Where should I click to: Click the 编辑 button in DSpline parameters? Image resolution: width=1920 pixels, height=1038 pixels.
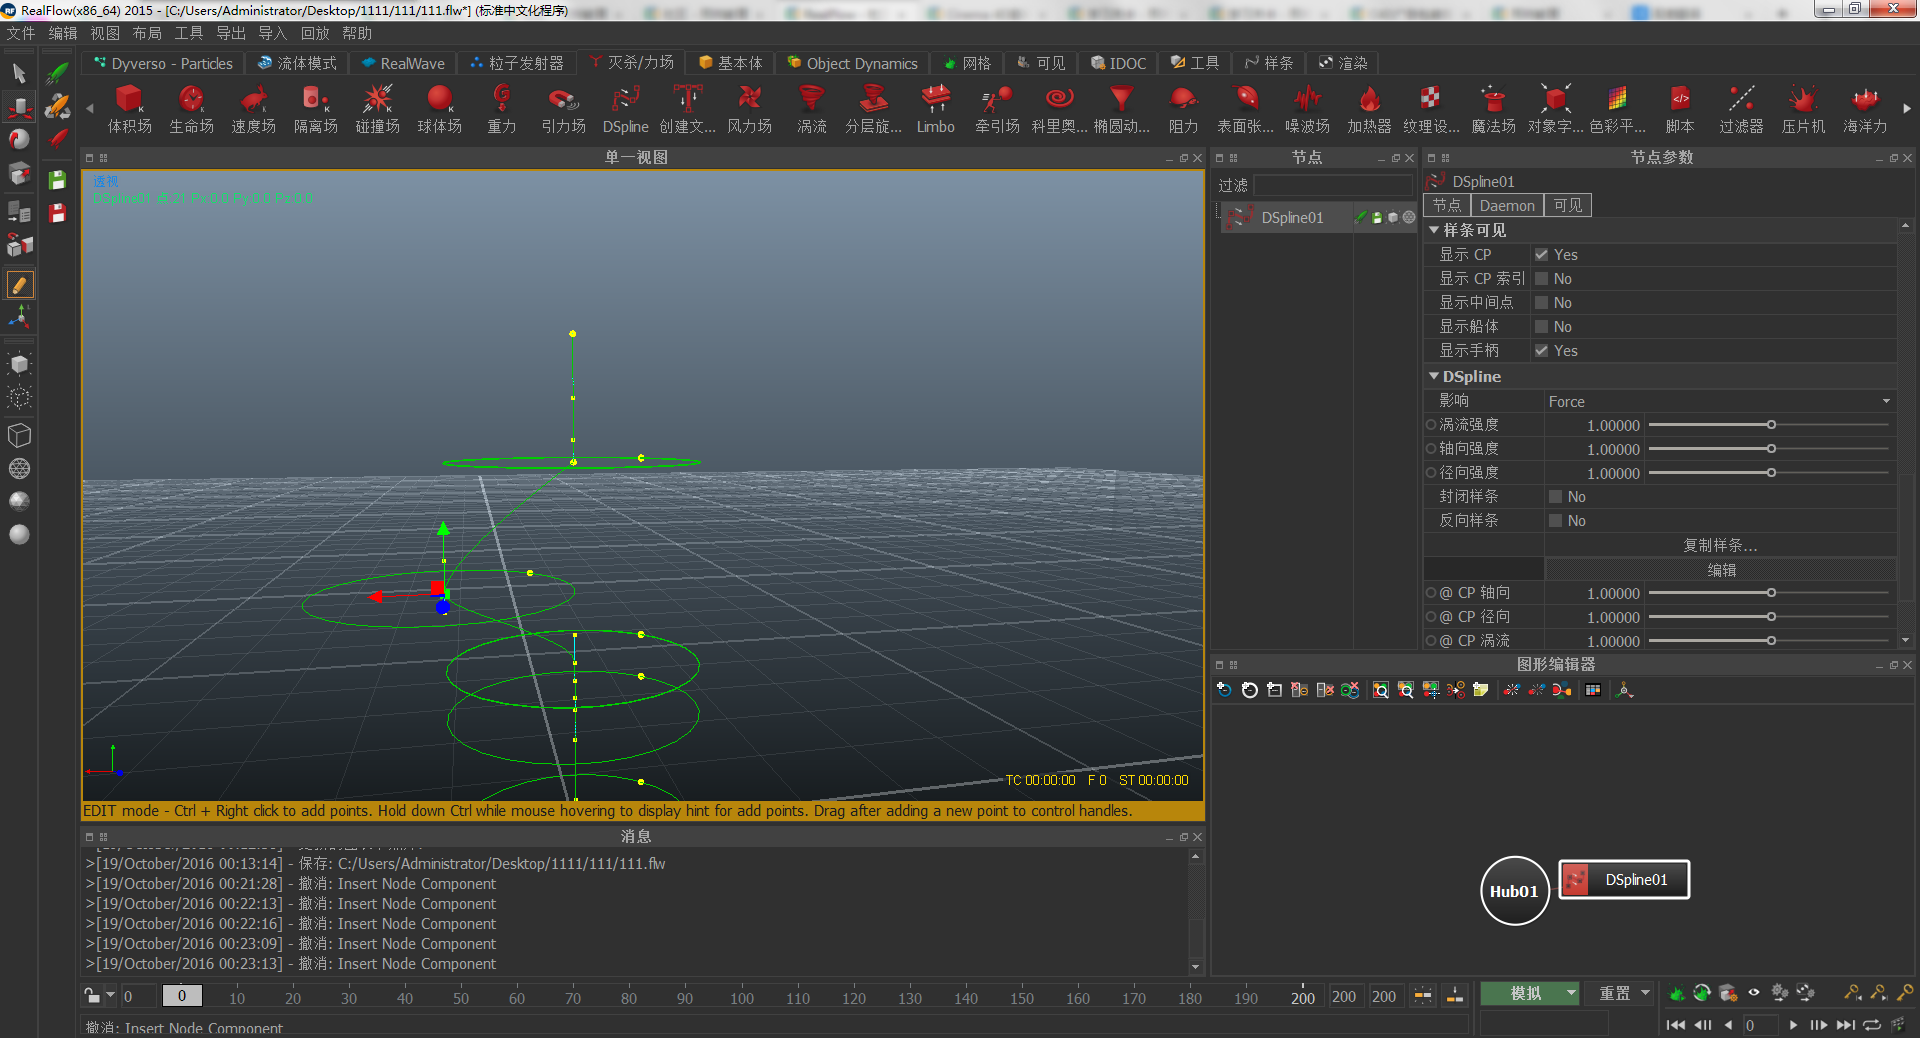(x=1721, y=570)
